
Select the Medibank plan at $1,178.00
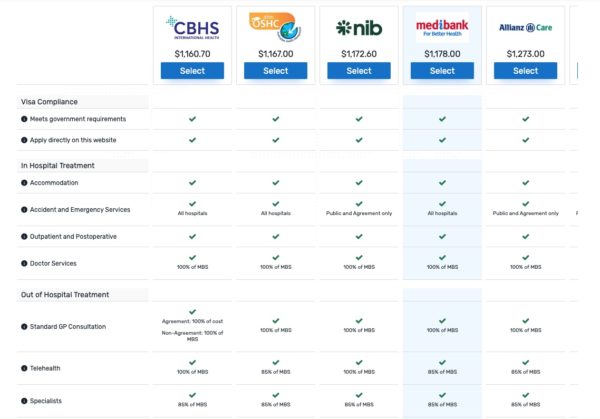442,71
